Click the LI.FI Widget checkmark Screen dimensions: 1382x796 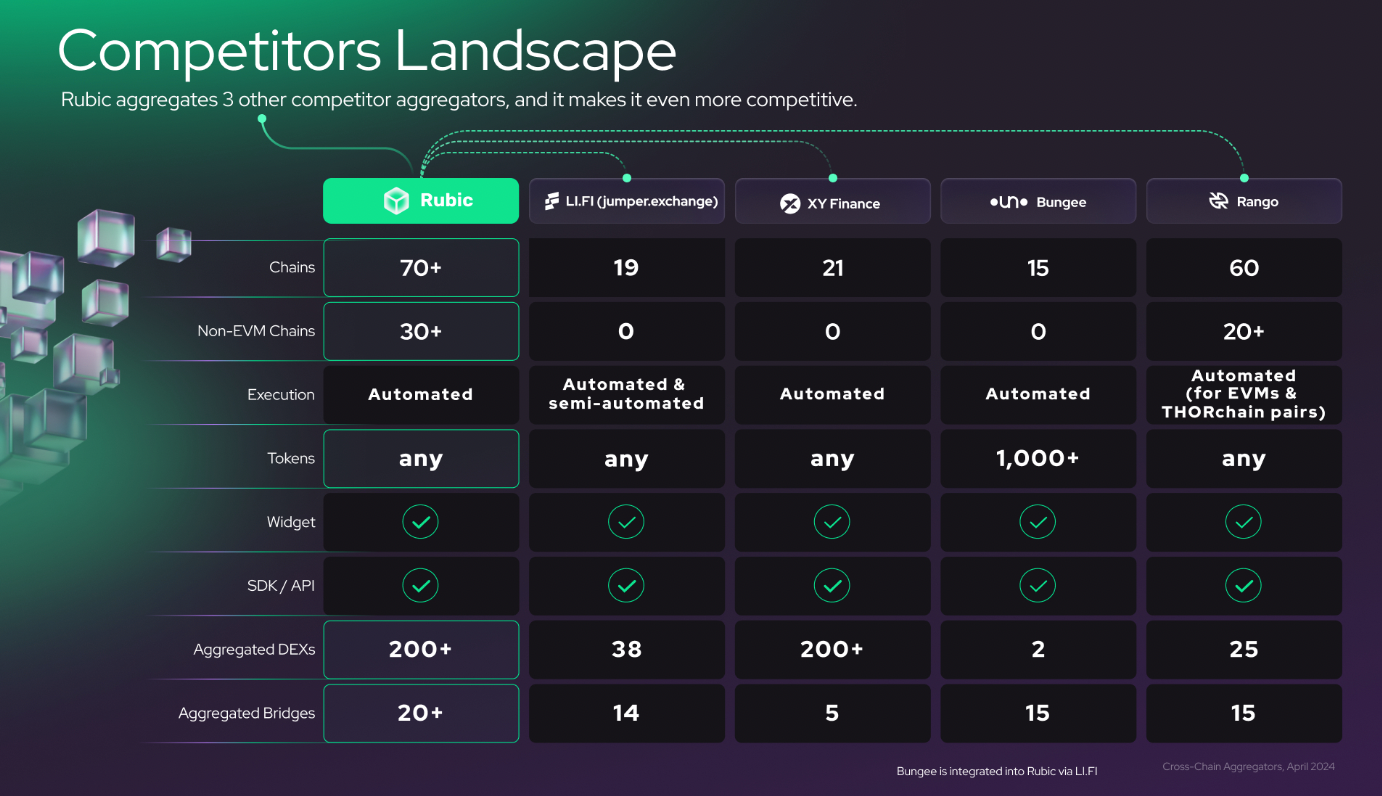coord(626,522)
